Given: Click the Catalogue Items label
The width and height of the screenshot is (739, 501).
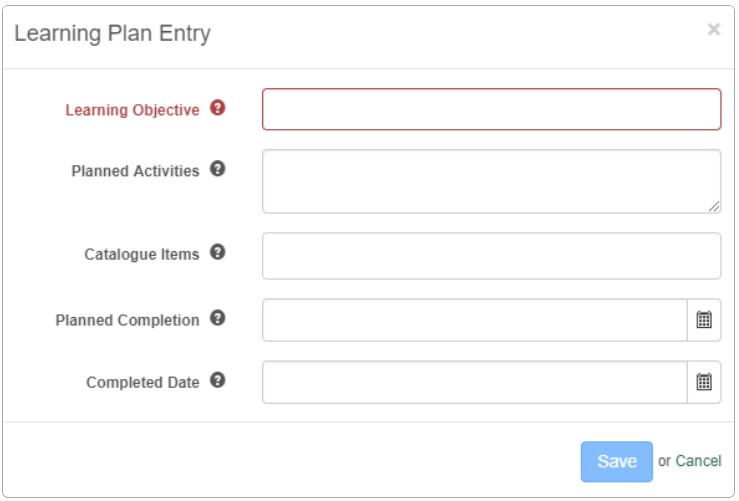Looking at the screenshot, I should [141, 254].
